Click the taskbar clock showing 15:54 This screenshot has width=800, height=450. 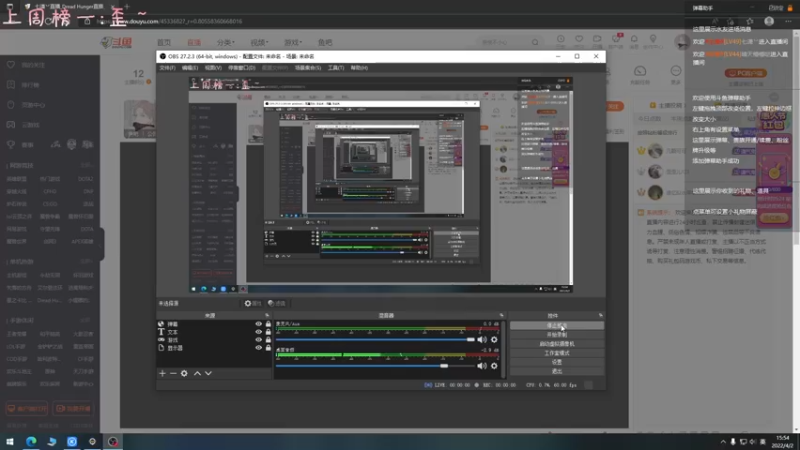click(x=782, y=442)
